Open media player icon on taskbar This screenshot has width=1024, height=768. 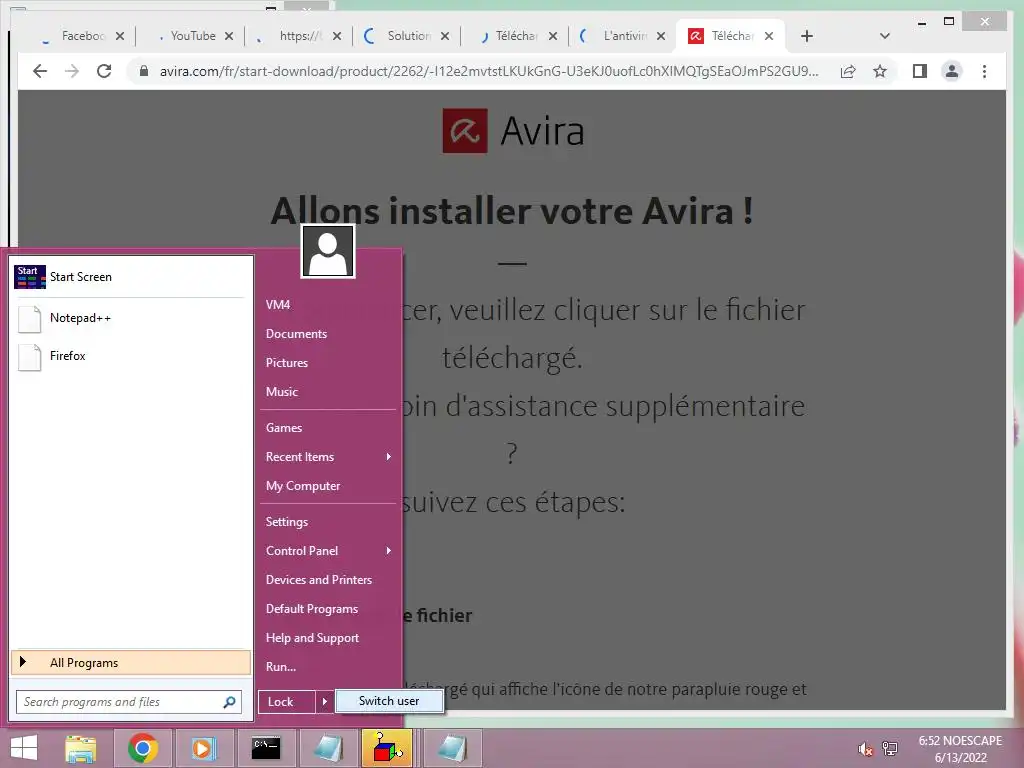[x=203, y=748]
